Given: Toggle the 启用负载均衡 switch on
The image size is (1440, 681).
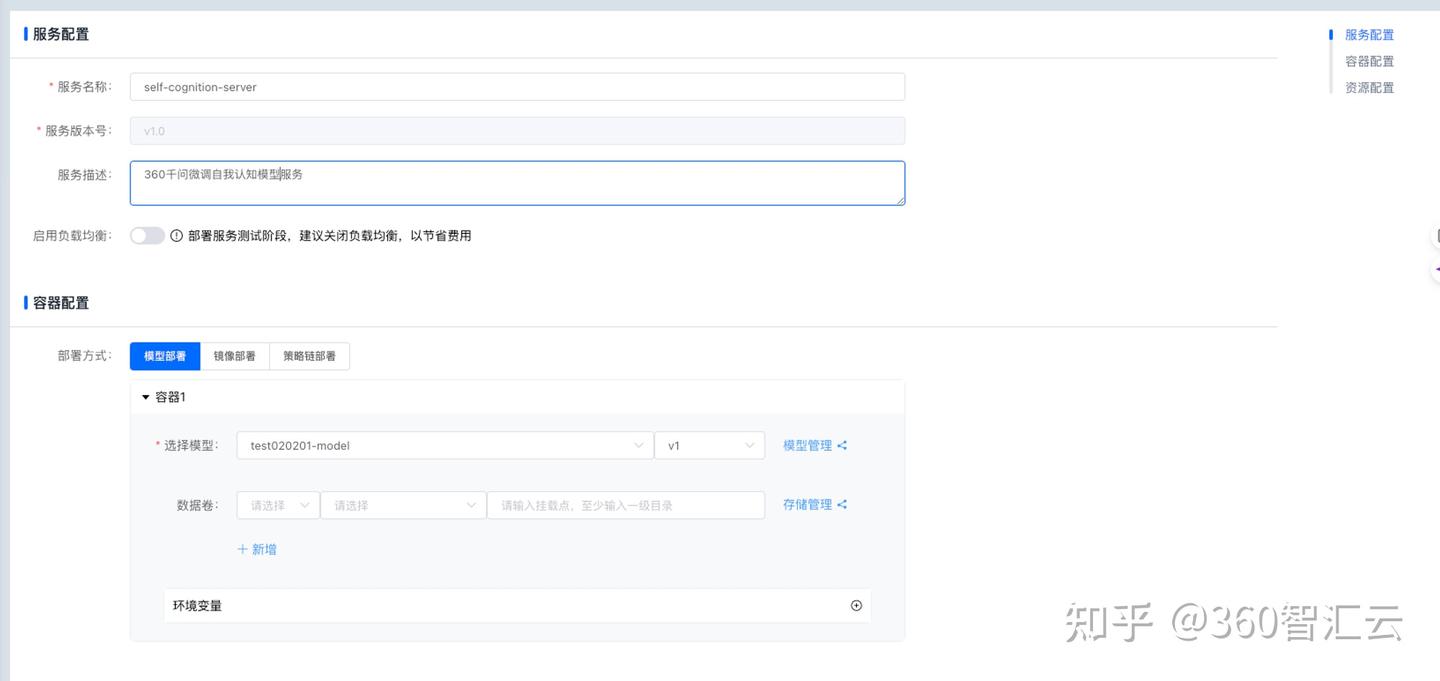Looking at the screenshot, I should coord(147,235).
